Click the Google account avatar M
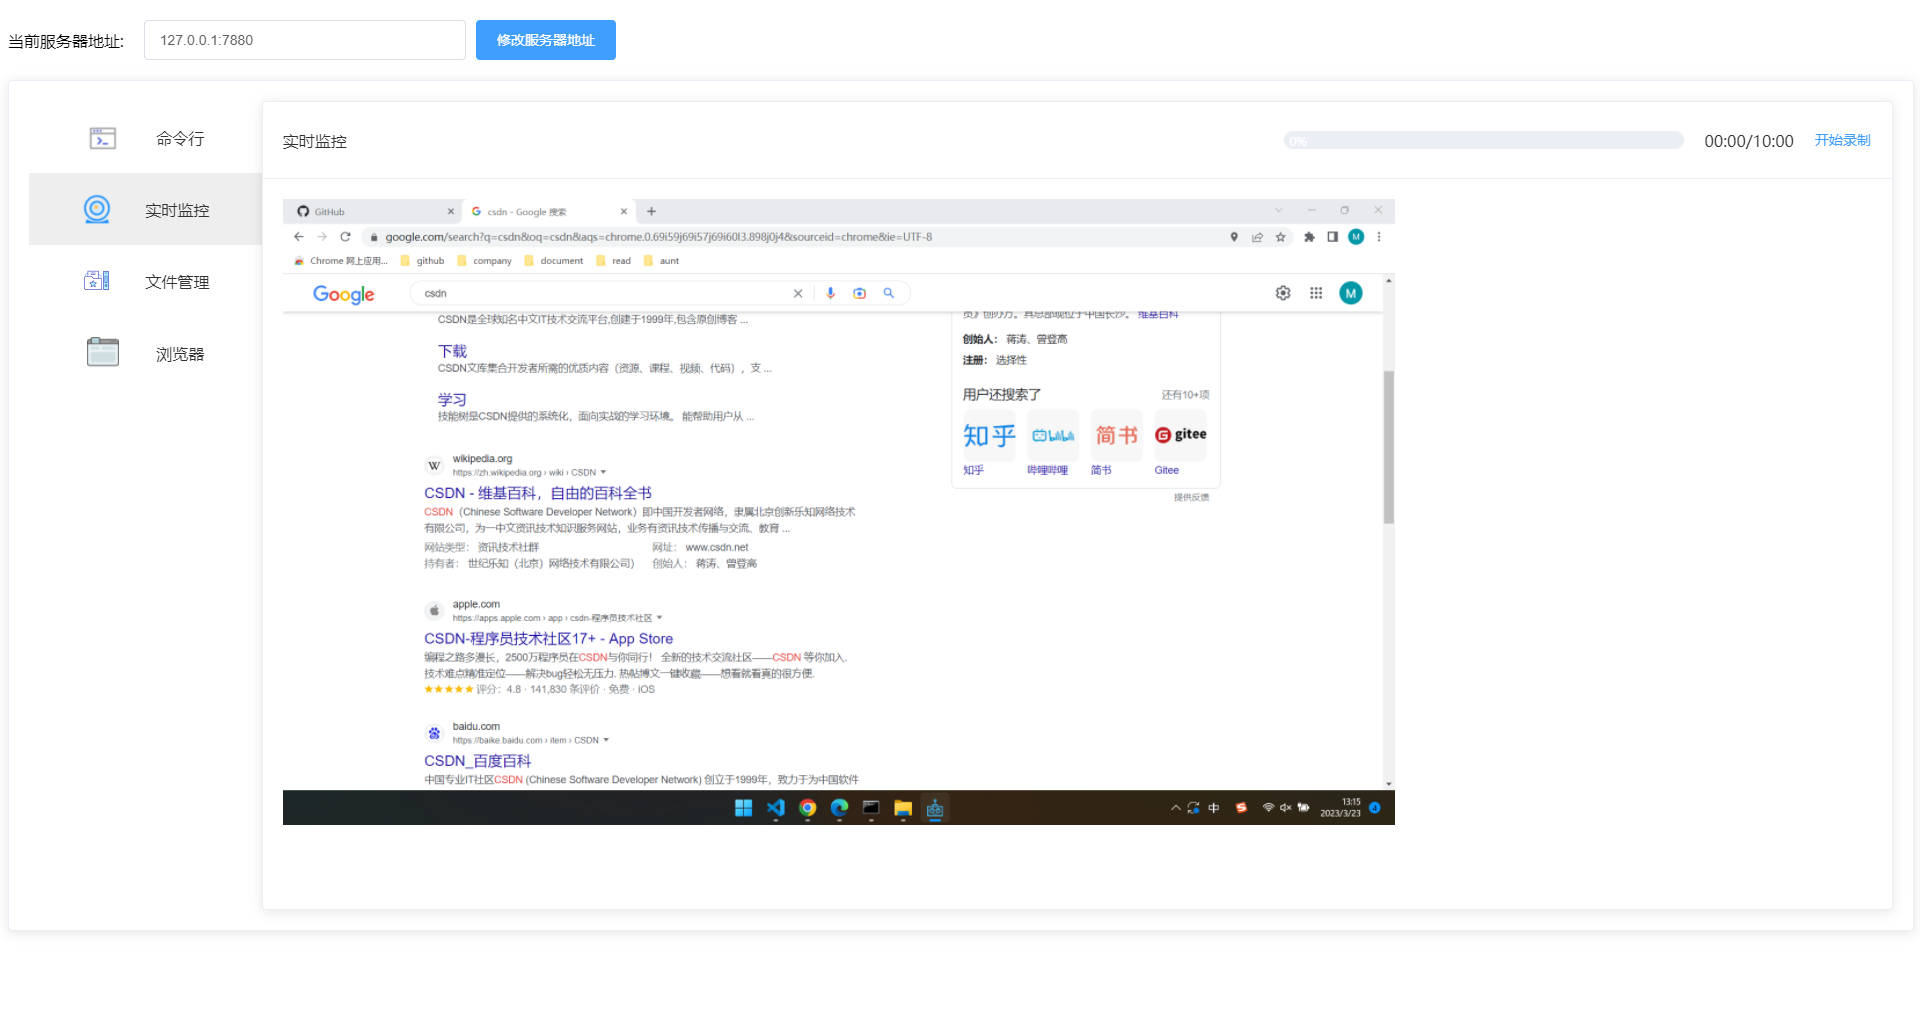This screenshot has height=1009, width=1920. [1351, 293]
